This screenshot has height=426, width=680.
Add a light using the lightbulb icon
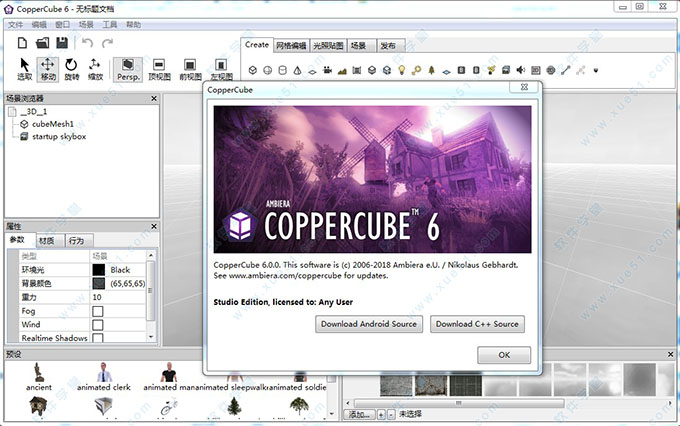pos(402,70)
